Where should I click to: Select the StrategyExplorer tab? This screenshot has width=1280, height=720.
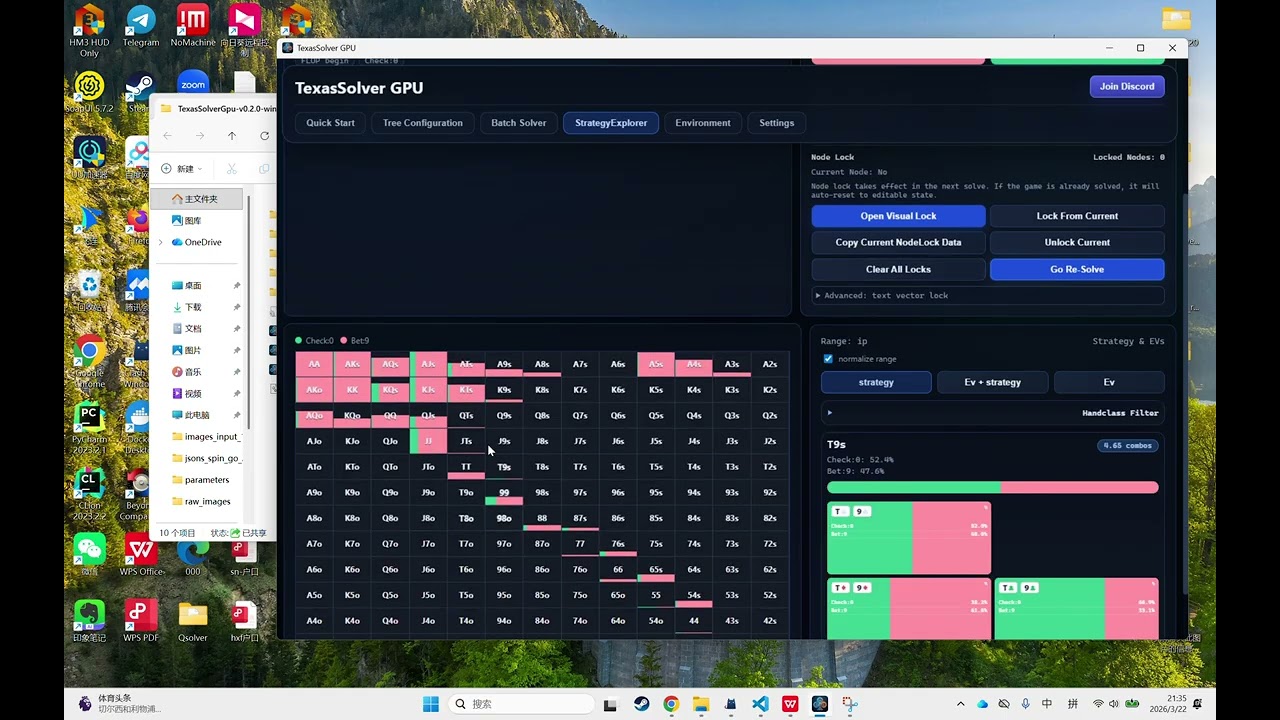point(611,123)
